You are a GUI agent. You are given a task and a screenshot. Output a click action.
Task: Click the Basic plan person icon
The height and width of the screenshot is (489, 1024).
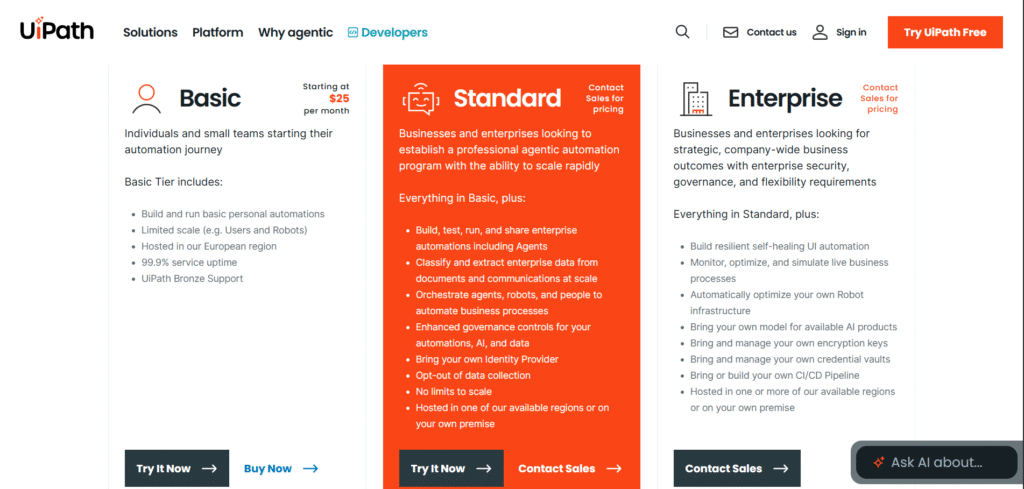tap(146, 98)
